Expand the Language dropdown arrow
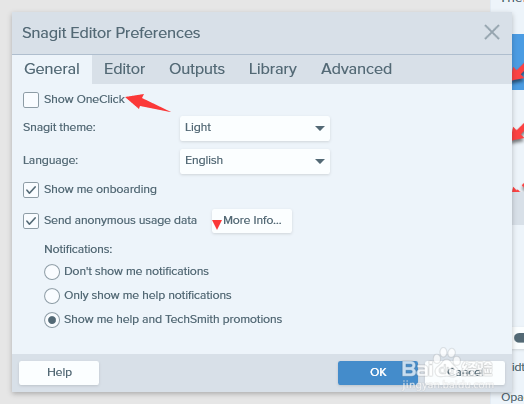The height and width of the screenshot is (404, 524). click(320, 161)
